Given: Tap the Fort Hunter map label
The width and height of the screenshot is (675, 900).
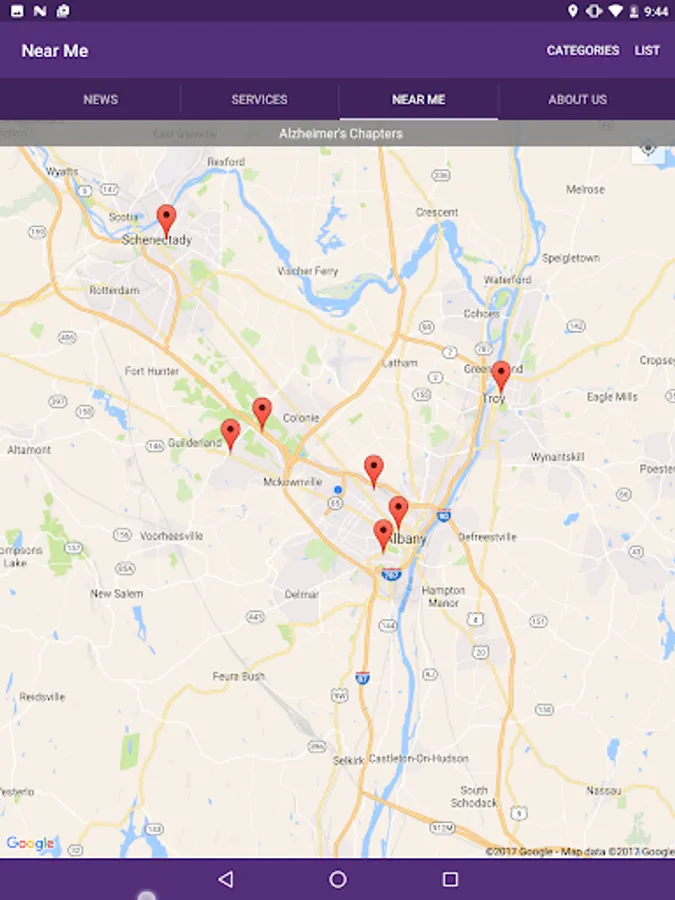Looking at the screenshot, I should 152,371.
